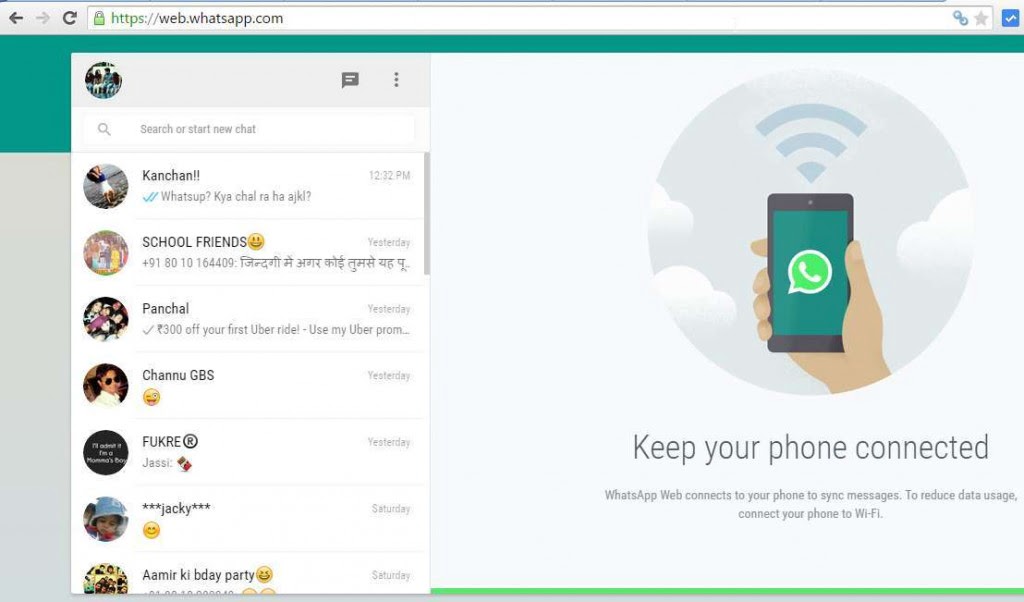The width and height of the screenshot is (1024, 602).
Task: Click the grinning emoji after bday party
Action: [x=264, y=575]
